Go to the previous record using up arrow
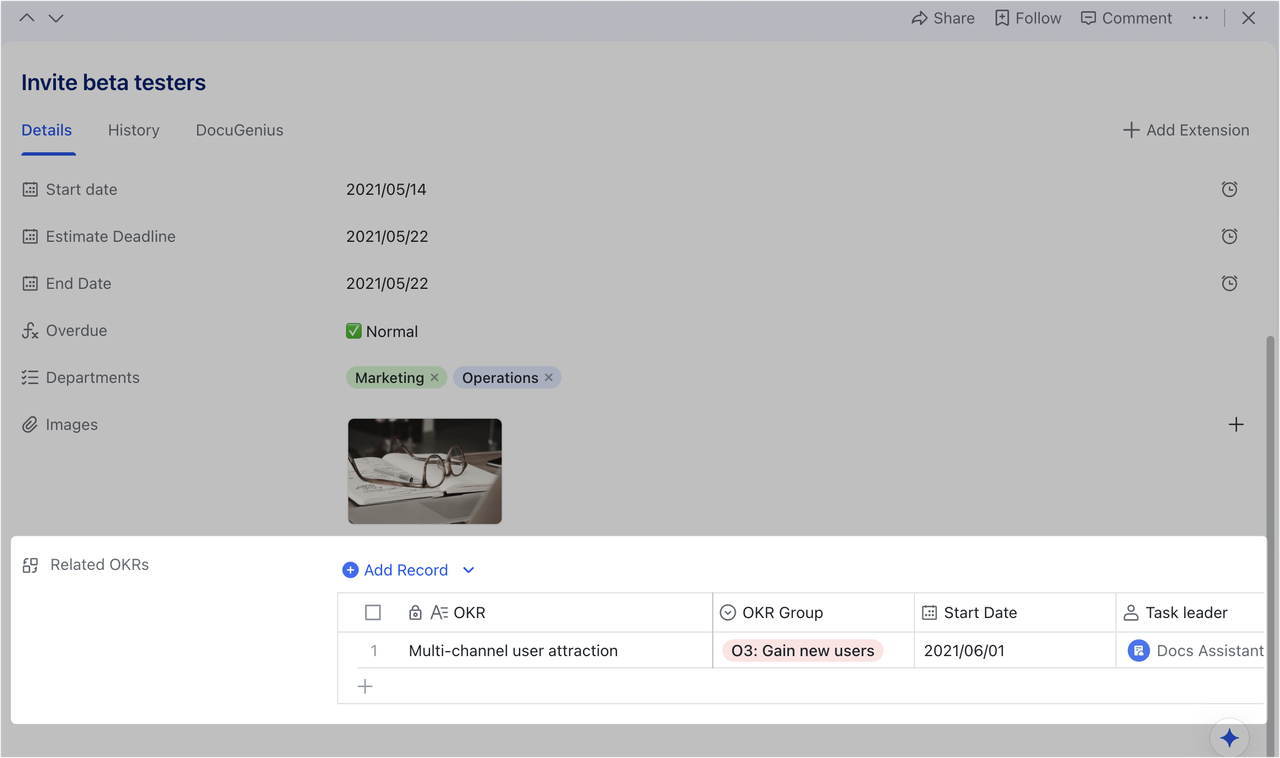1280x758 pixels. click(x=27, y=18)
